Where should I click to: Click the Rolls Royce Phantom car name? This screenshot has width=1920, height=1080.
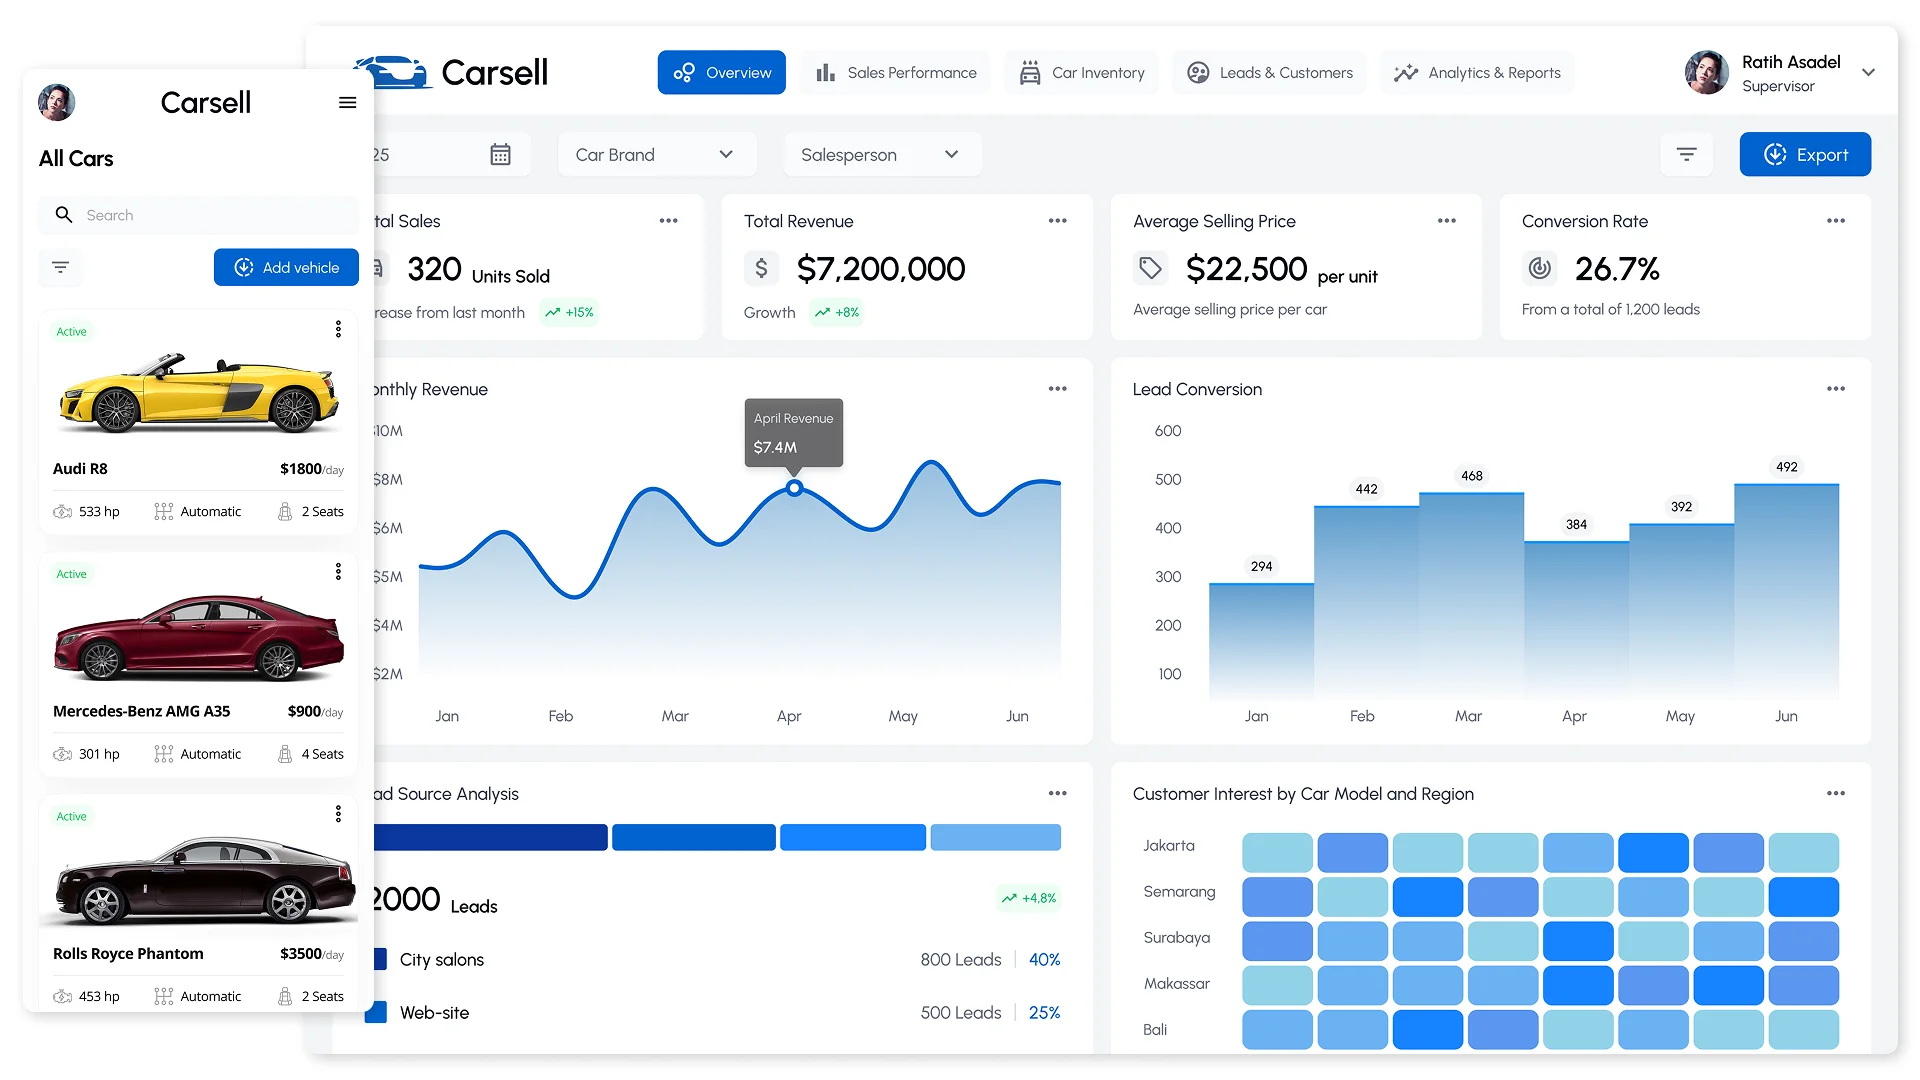click(128, 953)
